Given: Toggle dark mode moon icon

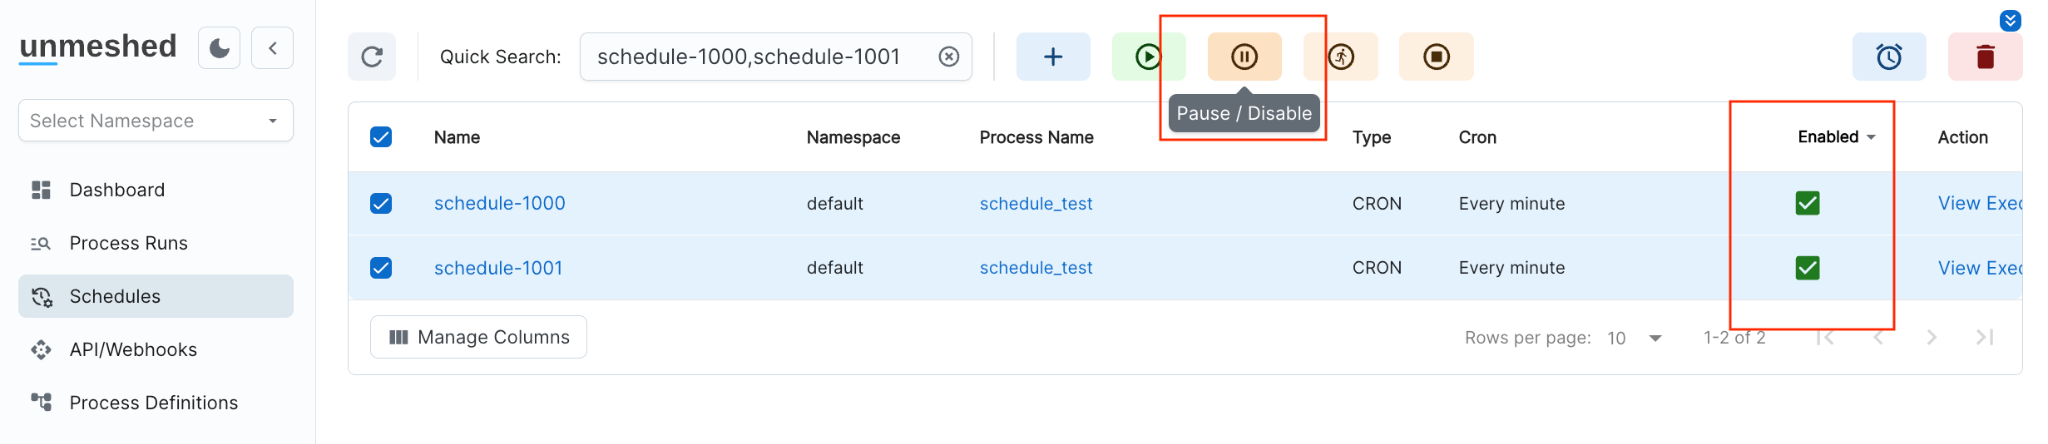Looking at the screenshot, I should 219,48.
